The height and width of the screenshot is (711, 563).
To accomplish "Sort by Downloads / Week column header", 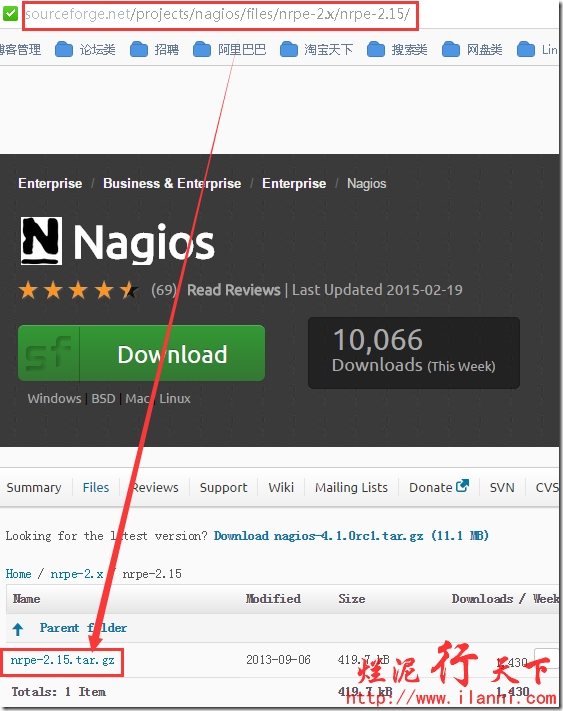I will click(x=505, y=599).
